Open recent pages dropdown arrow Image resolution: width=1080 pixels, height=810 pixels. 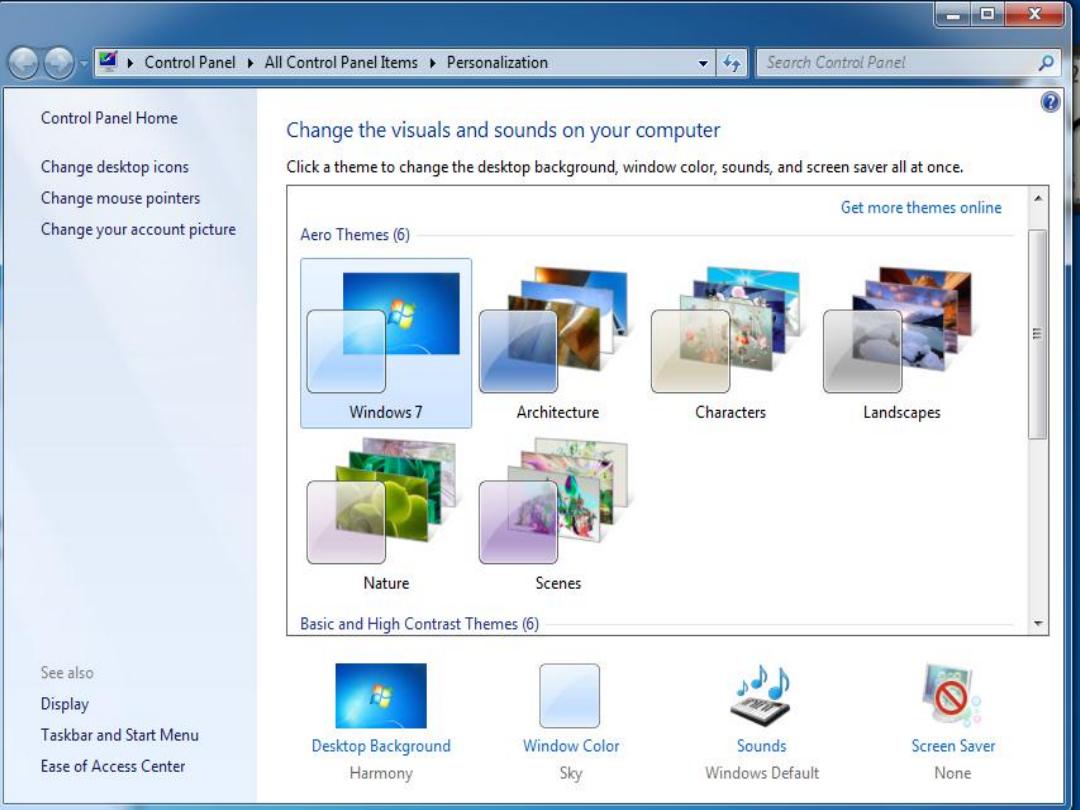point(83,63)
